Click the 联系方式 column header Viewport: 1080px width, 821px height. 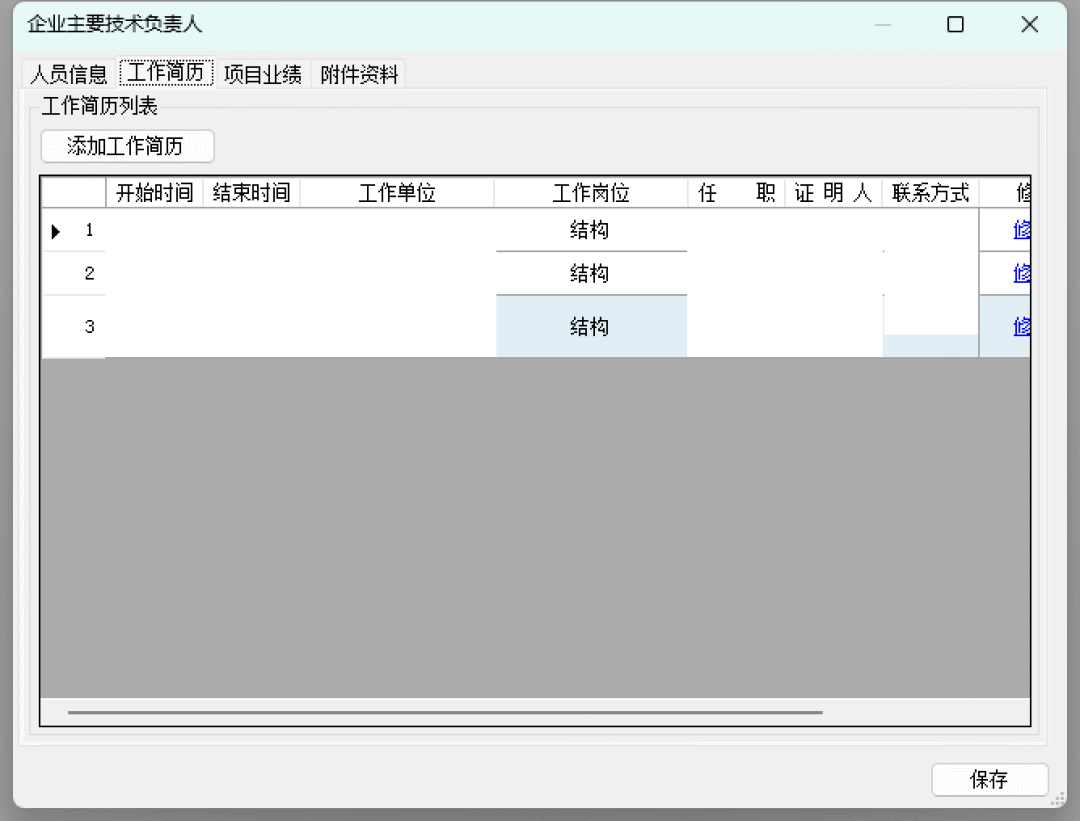point(930,193)
